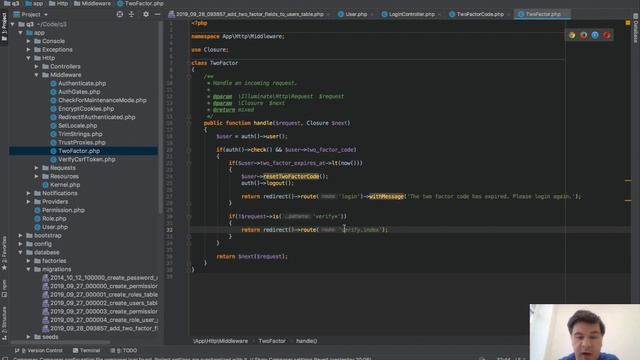
Task: Expand the Requests folder
Action: click(x=37, y=168)
